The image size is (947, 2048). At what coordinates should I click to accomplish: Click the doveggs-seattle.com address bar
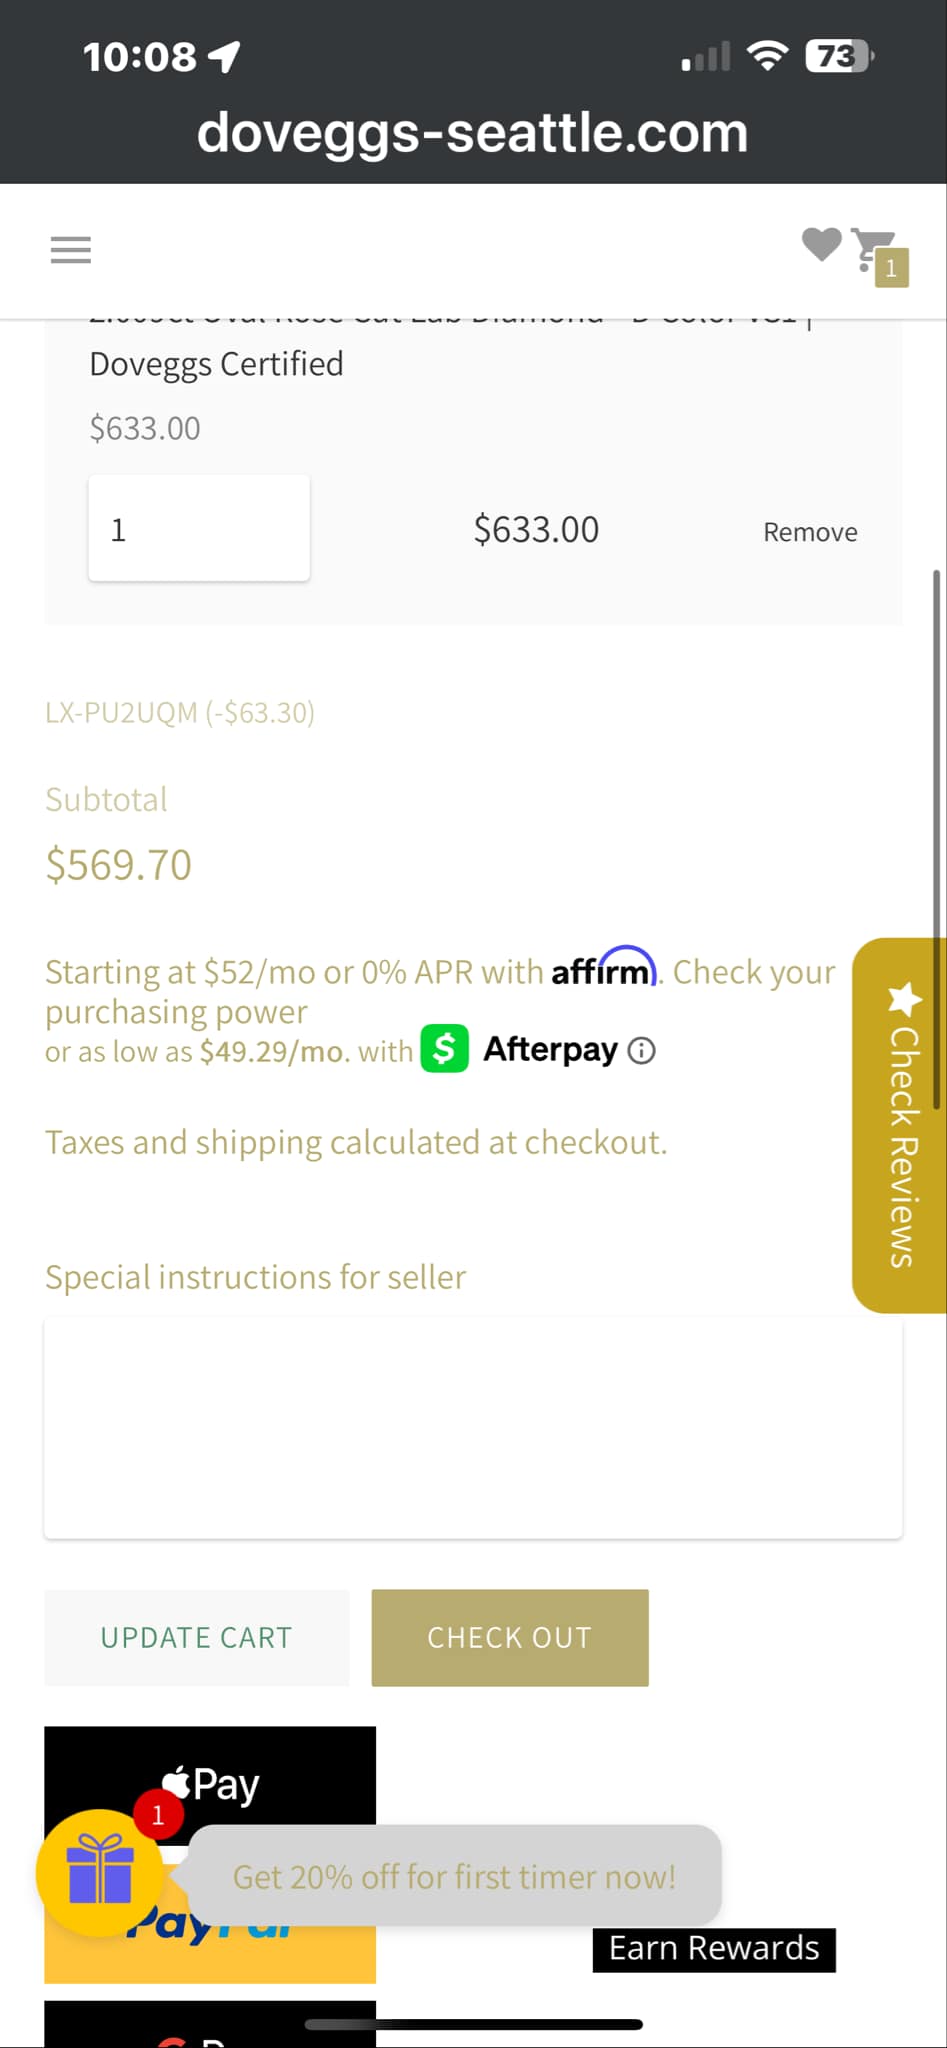[473, 133]
